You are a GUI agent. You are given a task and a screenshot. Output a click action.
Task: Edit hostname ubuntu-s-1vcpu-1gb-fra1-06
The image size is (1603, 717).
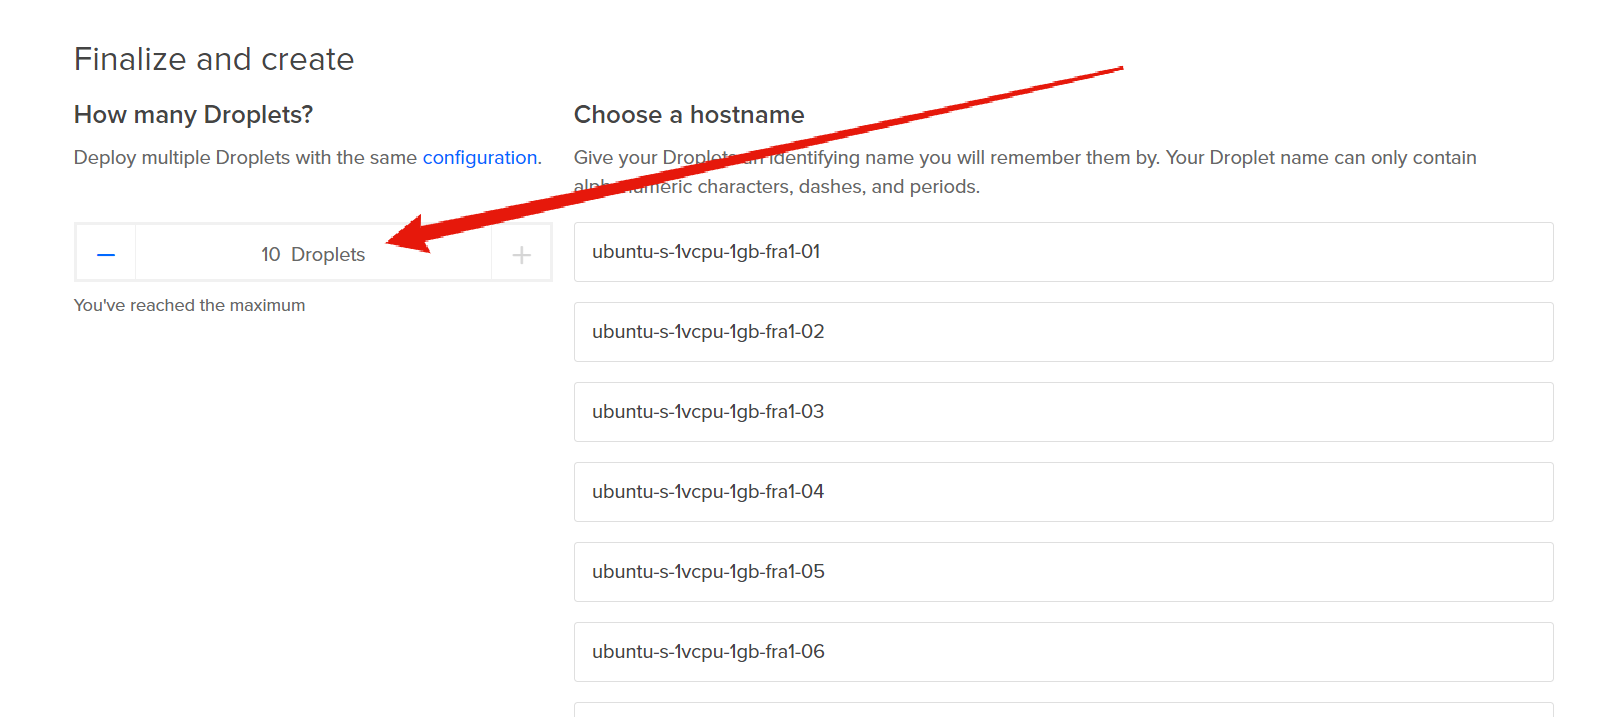[1063, 652]
